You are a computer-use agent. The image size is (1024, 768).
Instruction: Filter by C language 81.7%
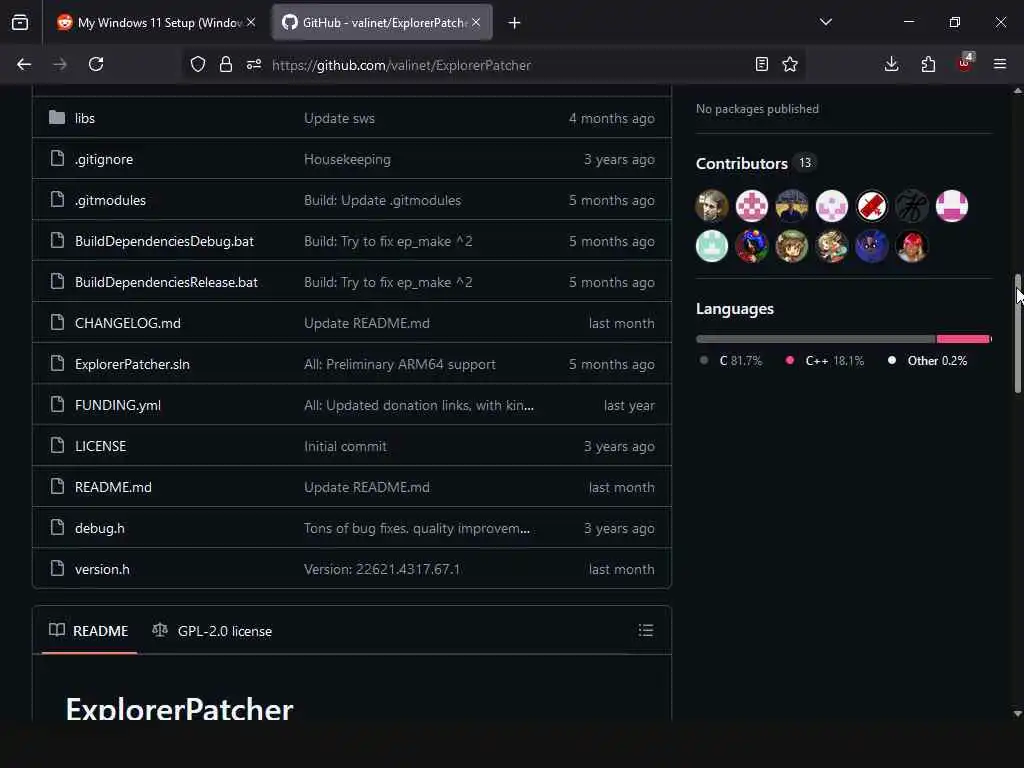(731, 360)
